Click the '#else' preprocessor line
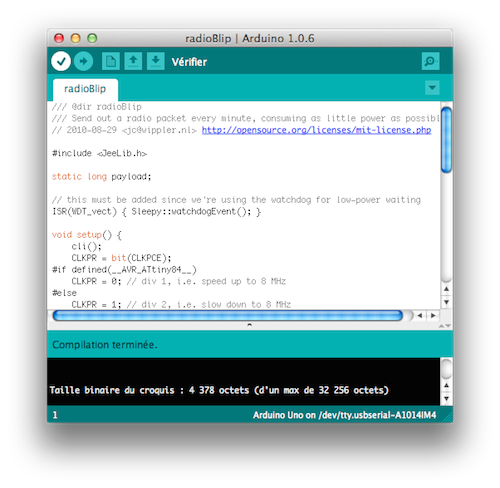Image resolution: width=500 pixels, height=488 pixels. pos(64,293)
